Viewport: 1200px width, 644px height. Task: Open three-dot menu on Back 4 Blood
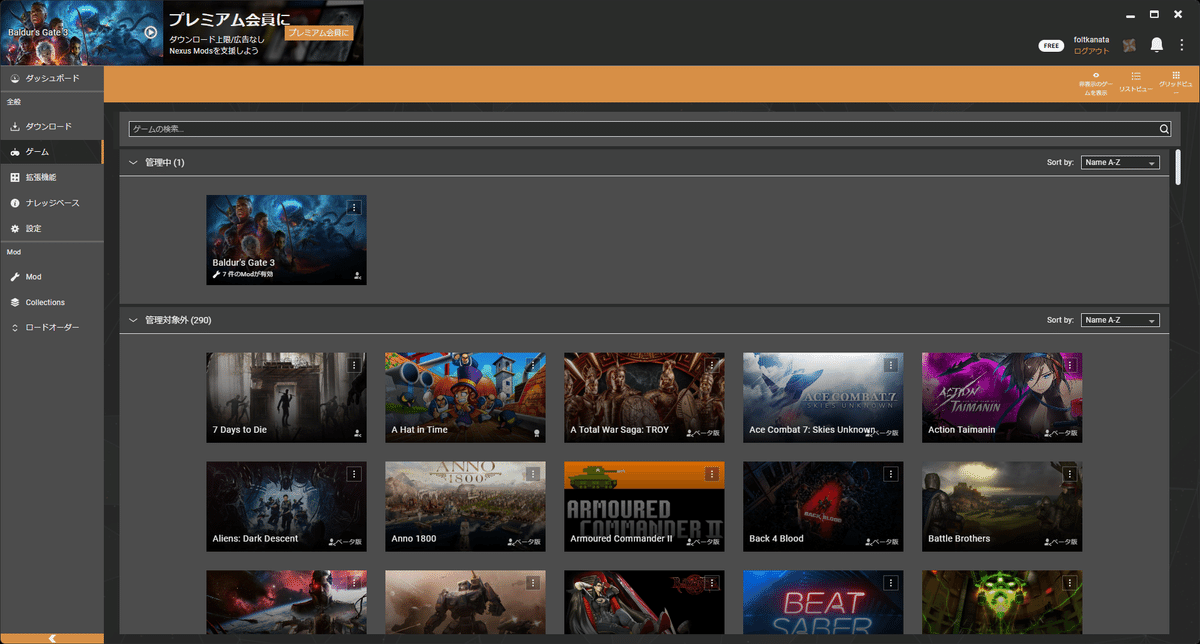coord(890,474)
